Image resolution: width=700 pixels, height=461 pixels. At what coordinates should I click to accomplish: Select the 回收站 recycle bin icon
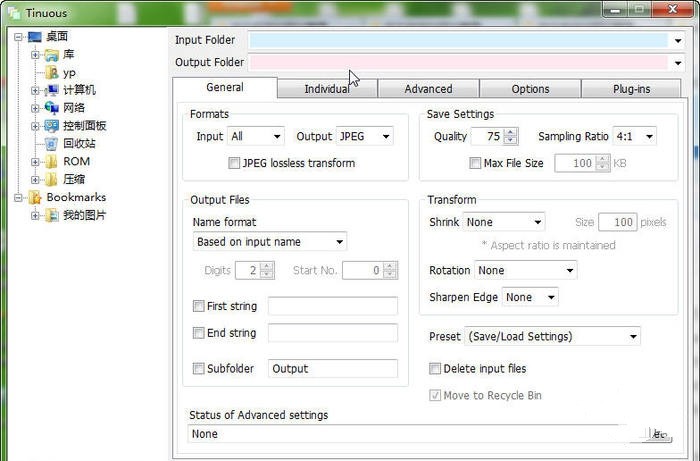pos(51,144)
